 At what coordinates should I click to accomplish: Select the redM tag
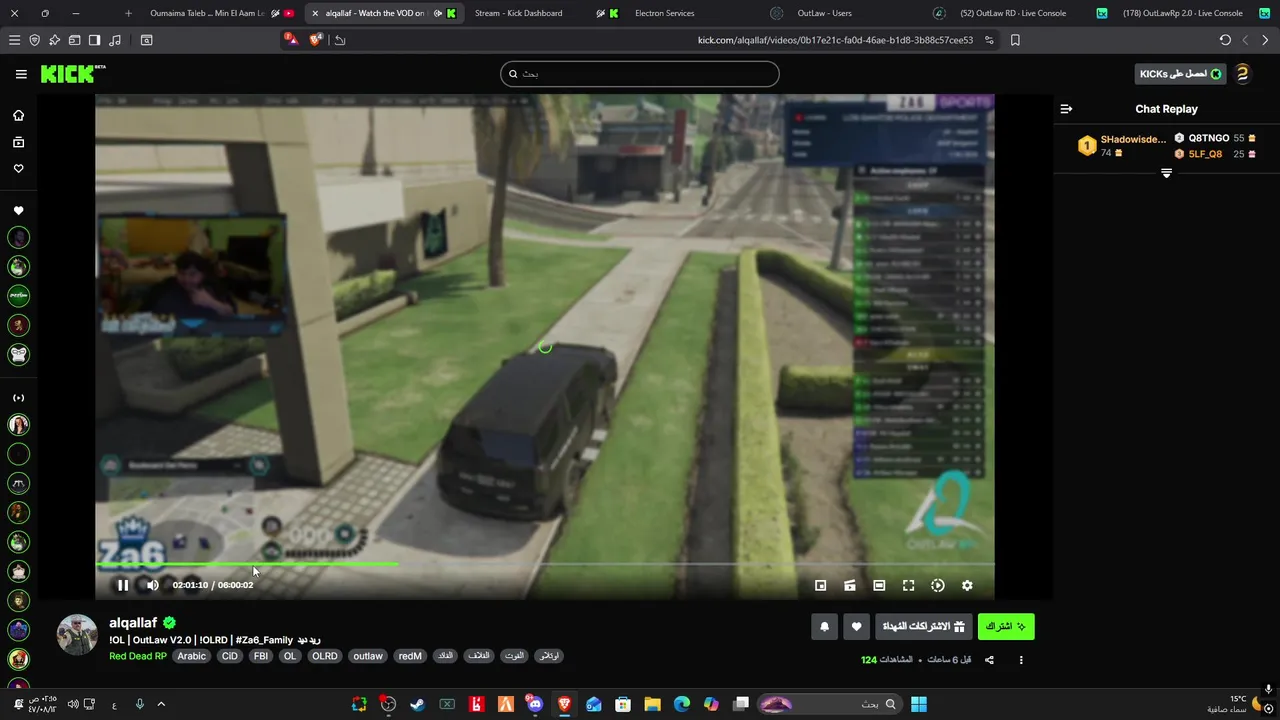[410, 656]
